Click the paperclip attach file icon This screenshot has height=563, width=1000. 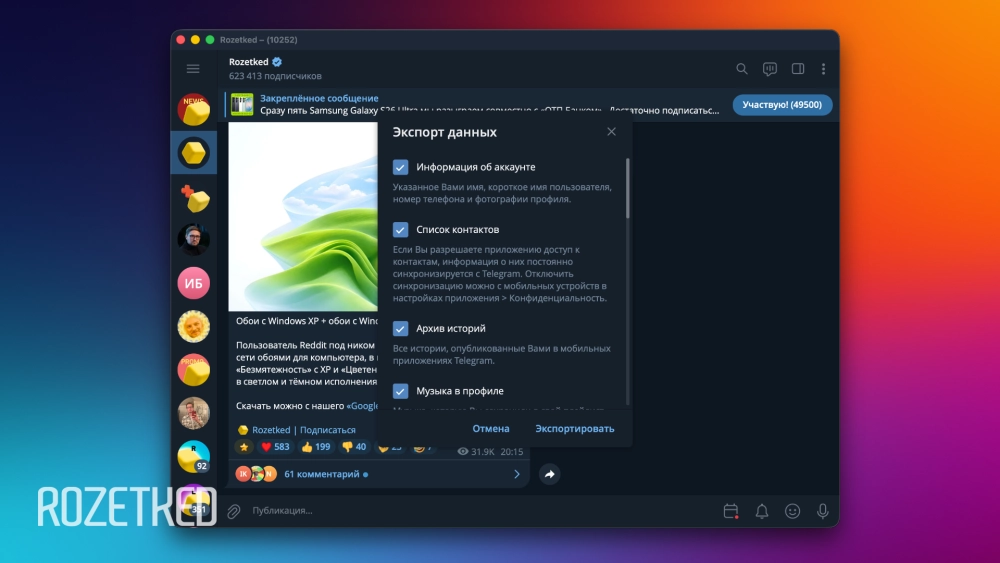click(233, 511)
